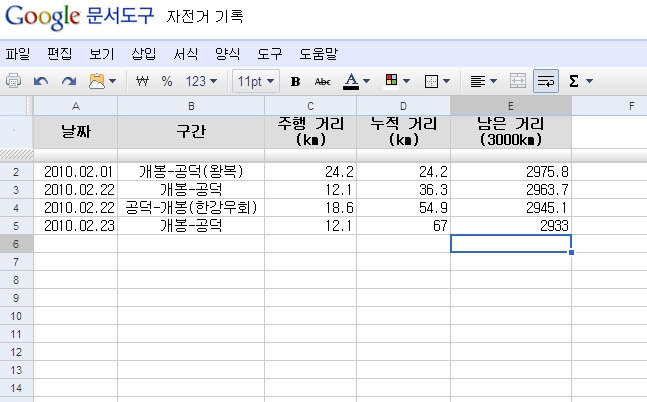This screenshot has height=402, width=647.
Task: Open the 도움말 menu
Action: tap(318, 54)
